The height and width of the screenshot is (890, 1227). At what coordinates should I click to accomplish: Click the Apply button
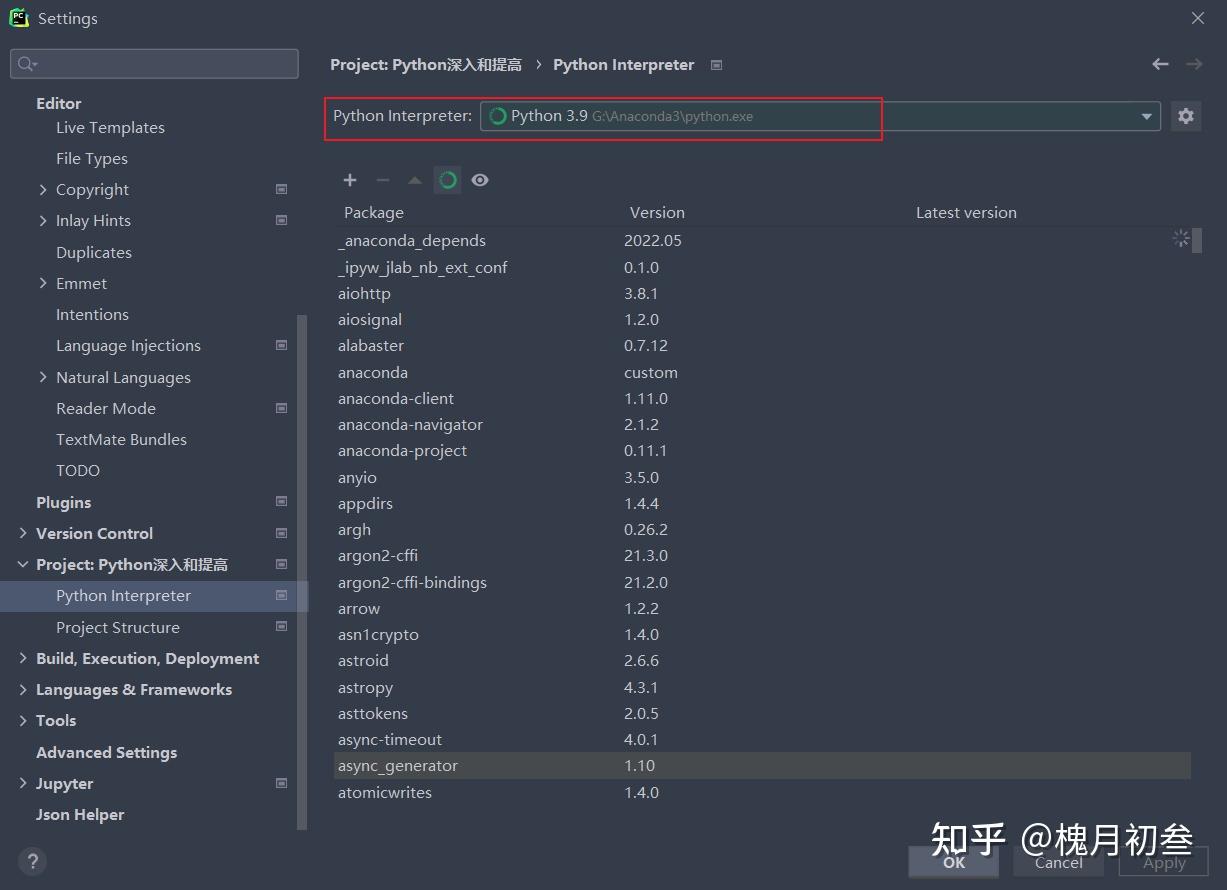point(1164,862)
